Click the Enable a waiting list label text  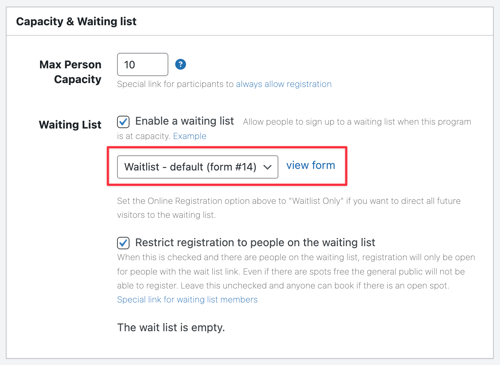coord(184,121)
